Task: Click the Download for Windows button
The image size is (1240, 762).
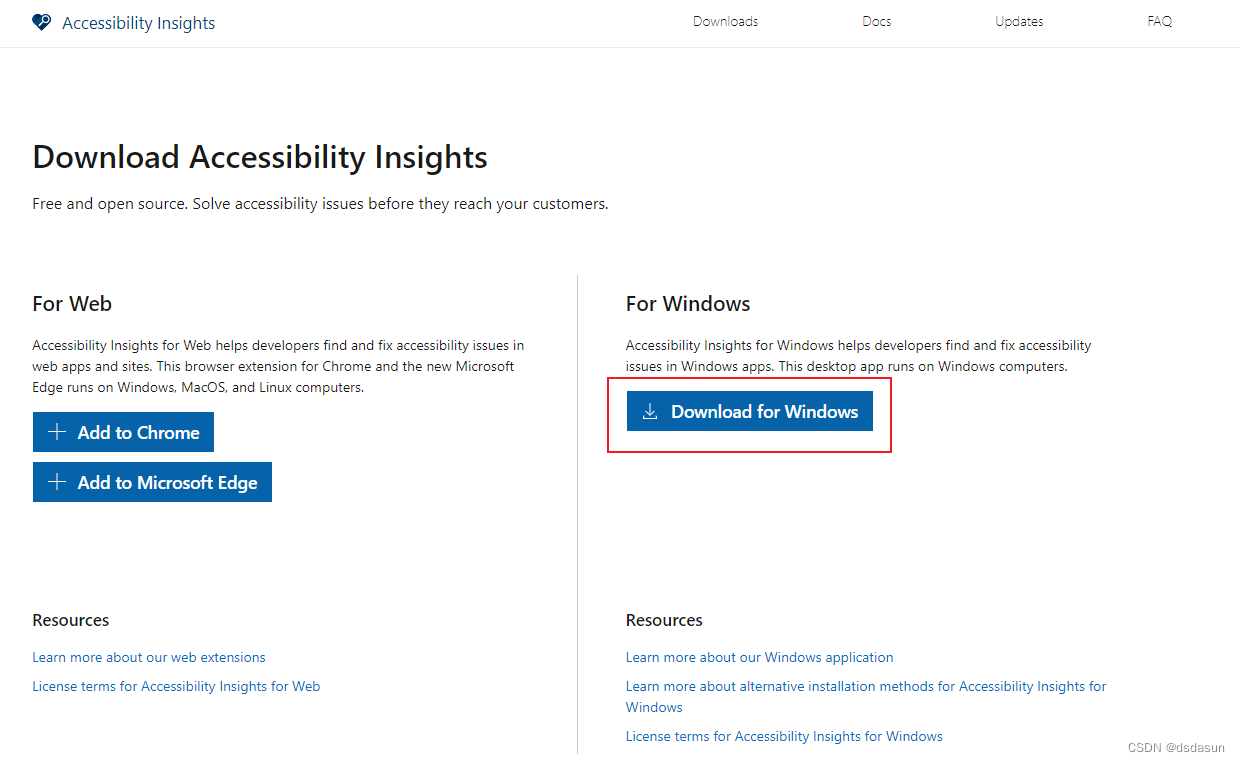Action: [x=749, y=411]
